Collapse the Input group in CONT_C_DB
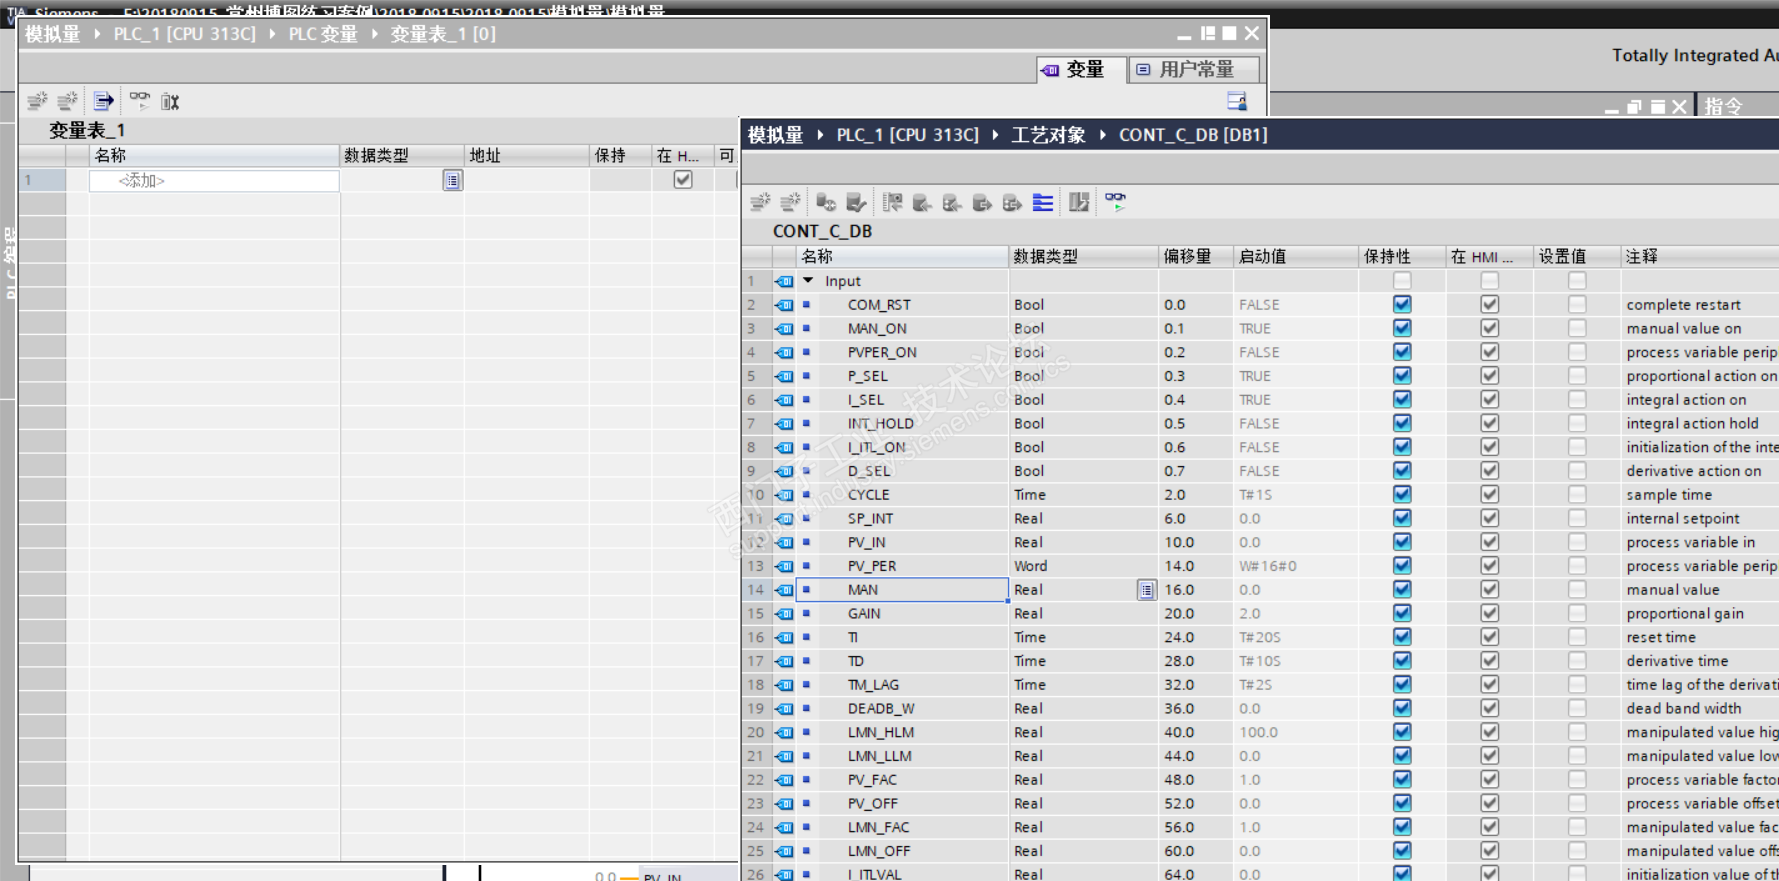Viewport: 1779px width, 881px height. (x=808, y=281)
